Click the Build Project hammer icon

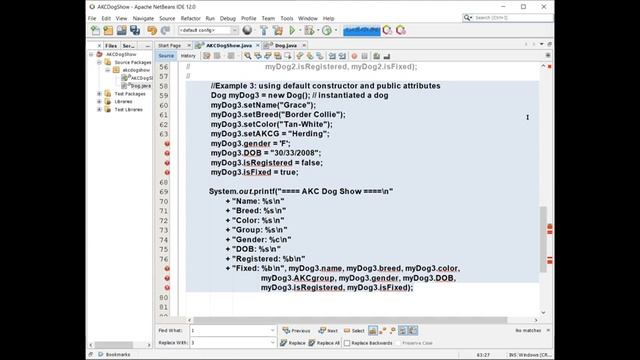click(264, 30)
